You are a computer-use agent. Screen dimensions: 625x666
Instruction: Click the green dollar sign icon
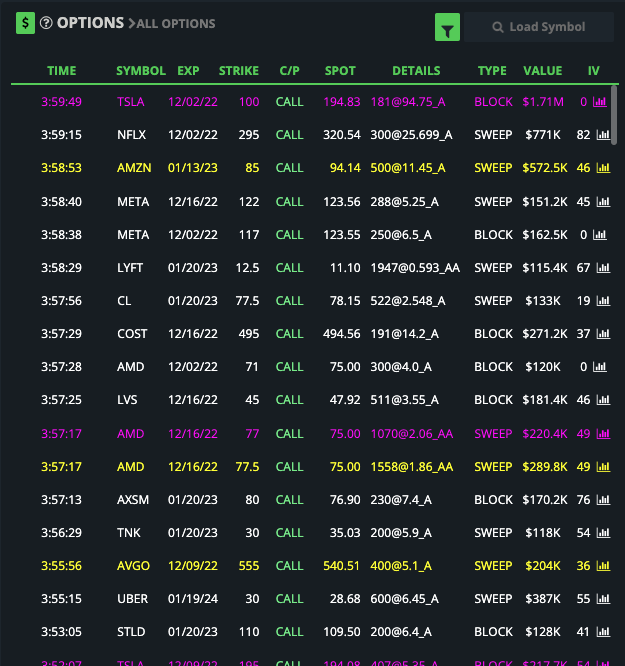pyautogui.click(x=25, y=23)
